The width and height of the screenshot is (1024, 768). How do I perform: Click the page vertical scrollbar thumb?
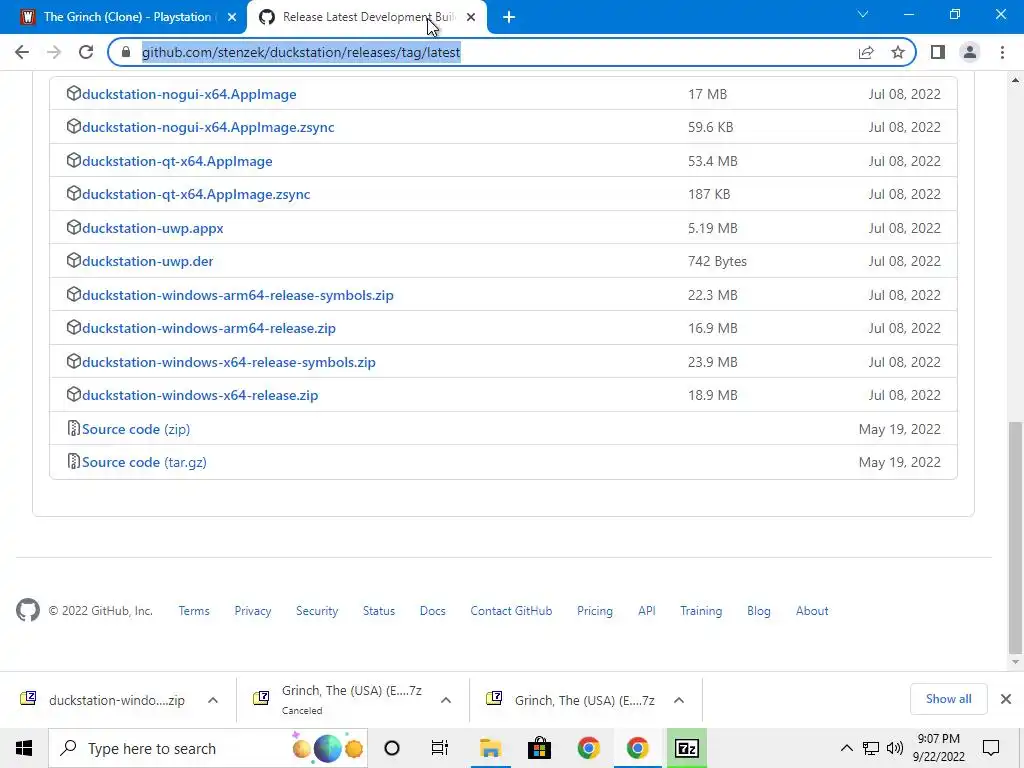tap(1015, 537)
